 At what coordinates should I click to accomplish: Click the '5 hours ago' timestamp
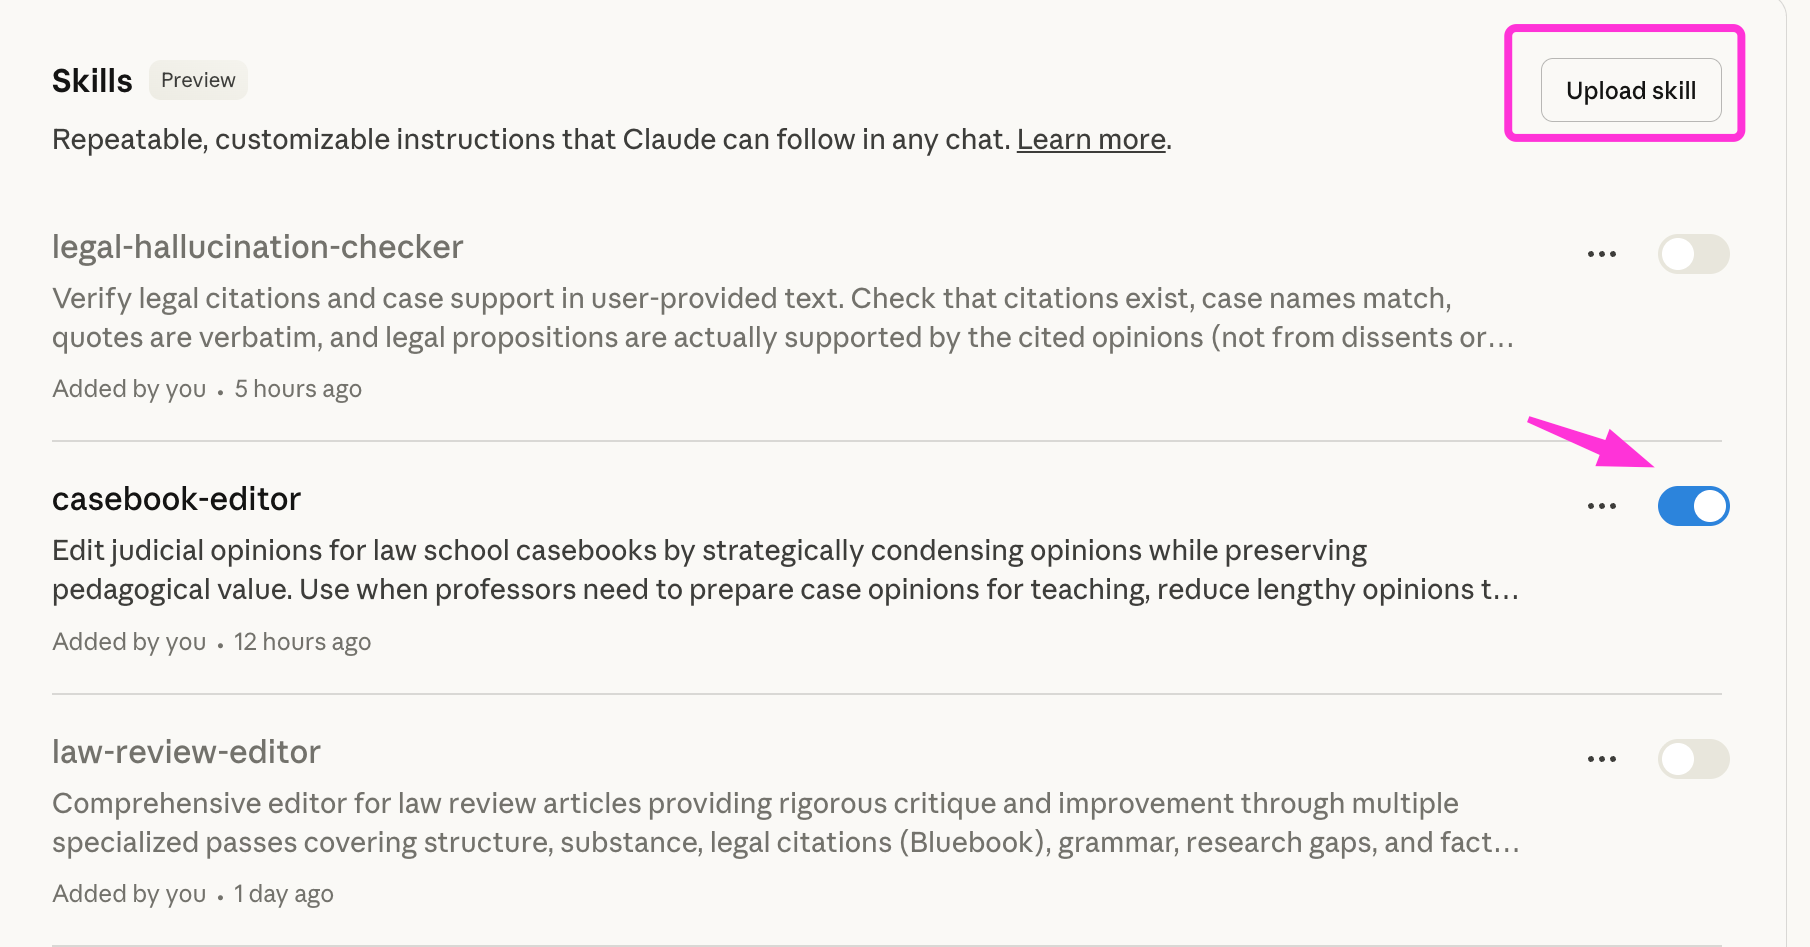coord(297,388)
